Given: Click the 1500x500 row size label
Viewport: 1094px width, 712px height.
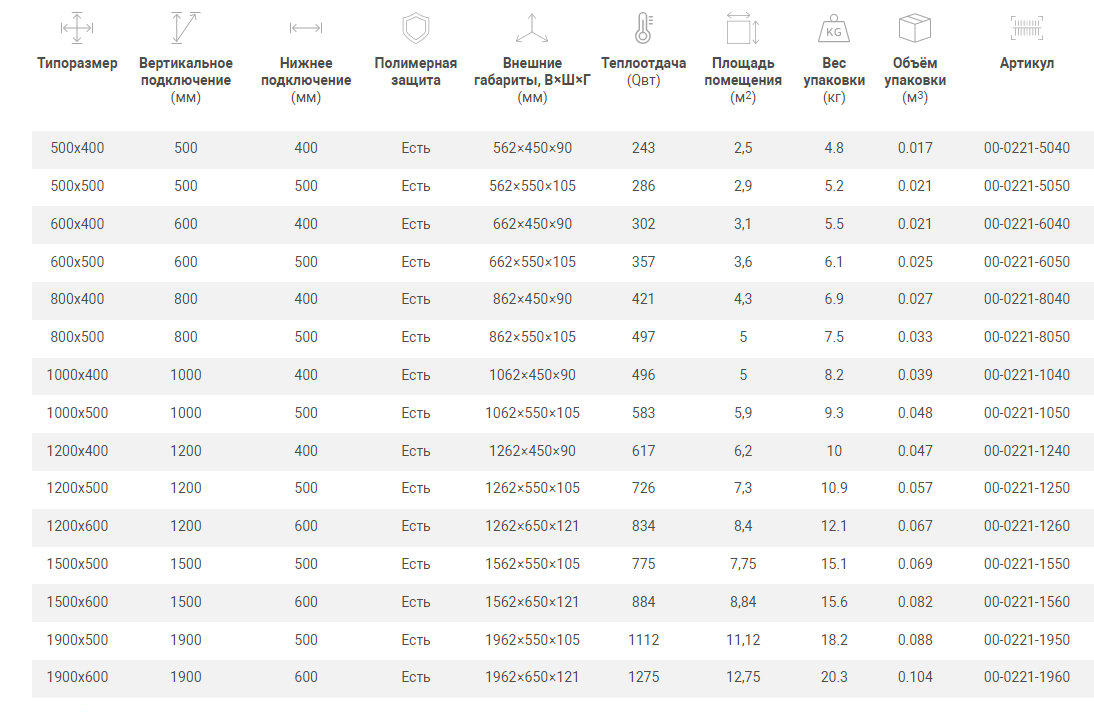Looking at the screenshot, I should point(77,564).
